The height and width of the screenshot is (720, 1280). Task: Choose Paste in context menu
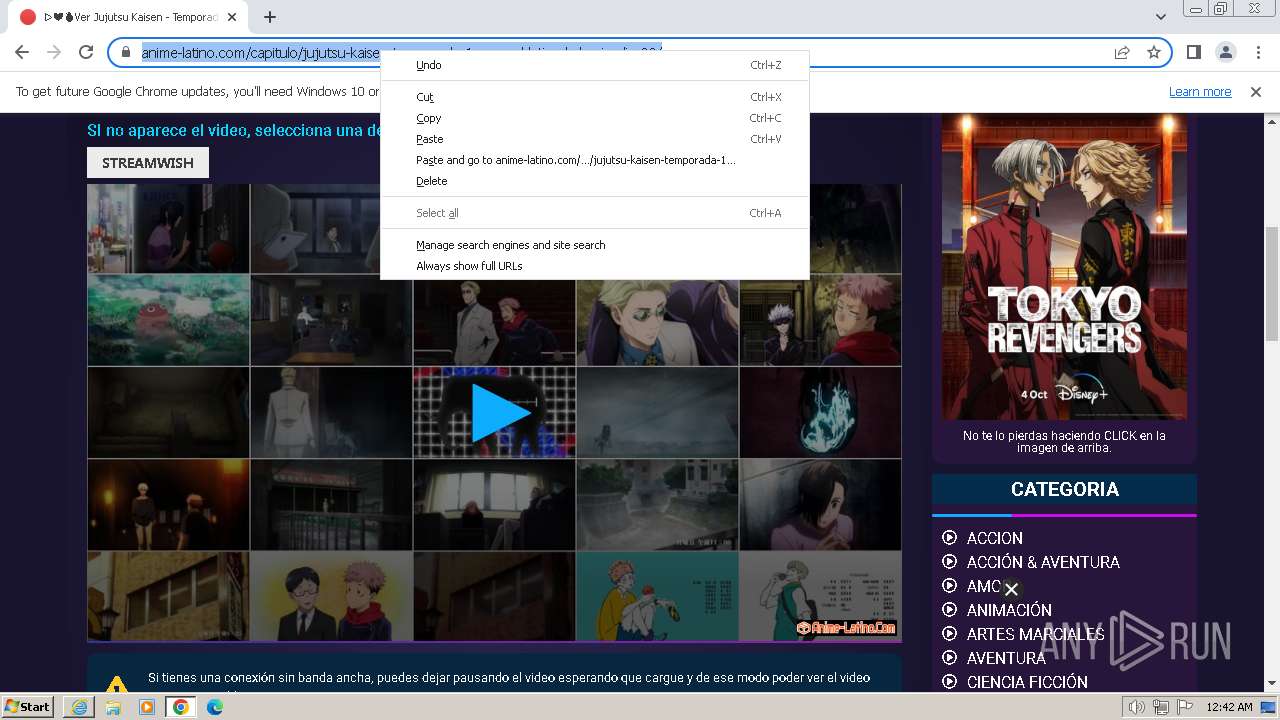[595, 139]
